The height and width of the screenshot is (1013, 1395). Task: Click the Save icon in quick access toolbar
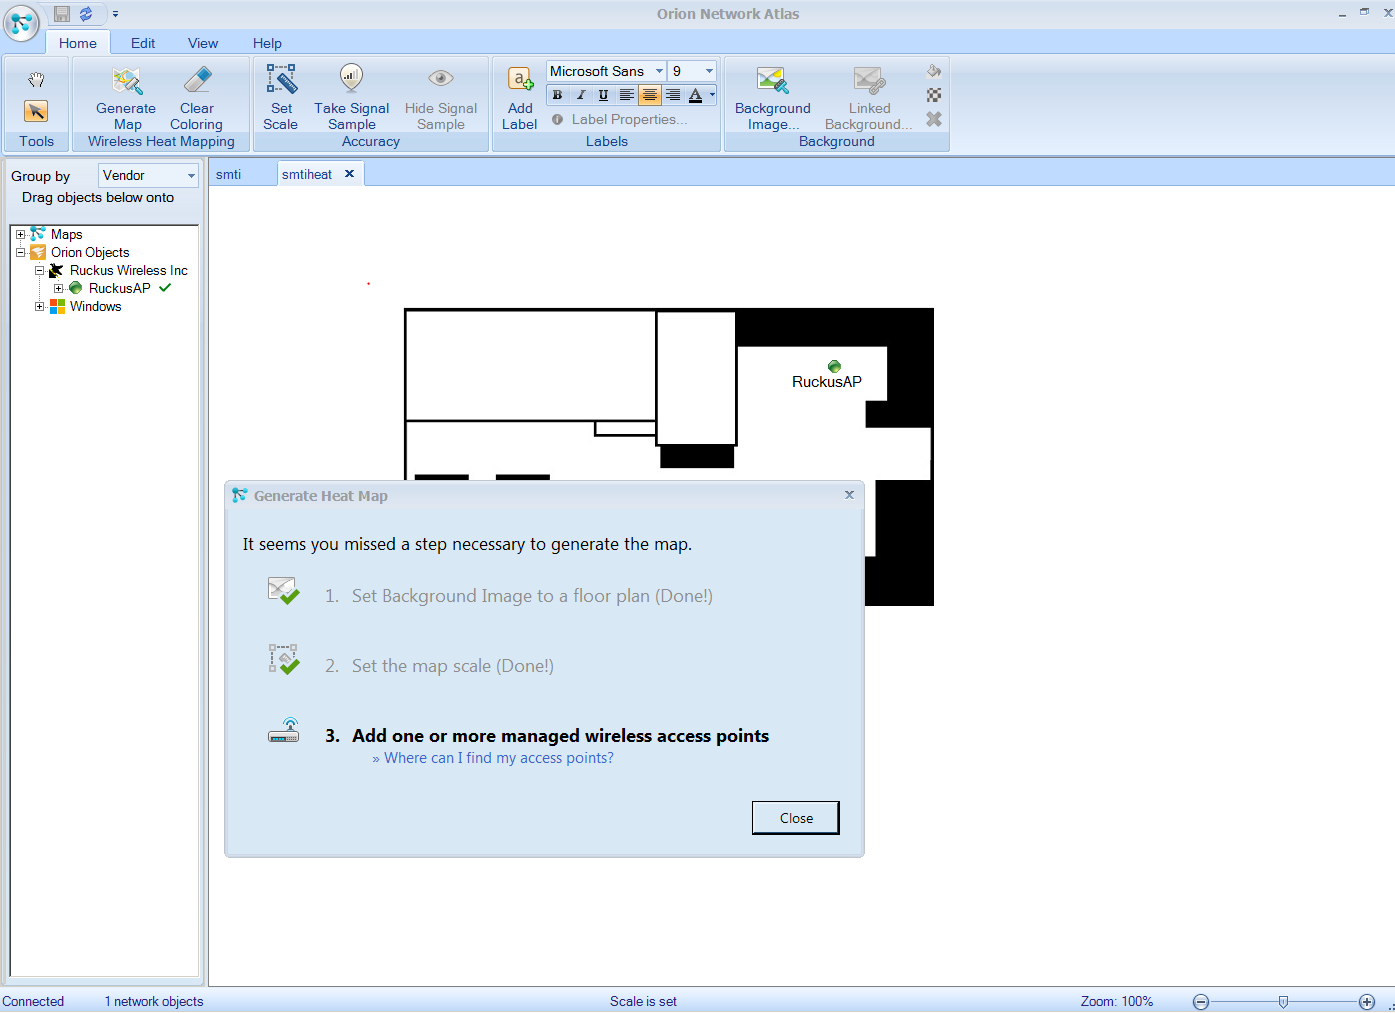click(62, 14)
